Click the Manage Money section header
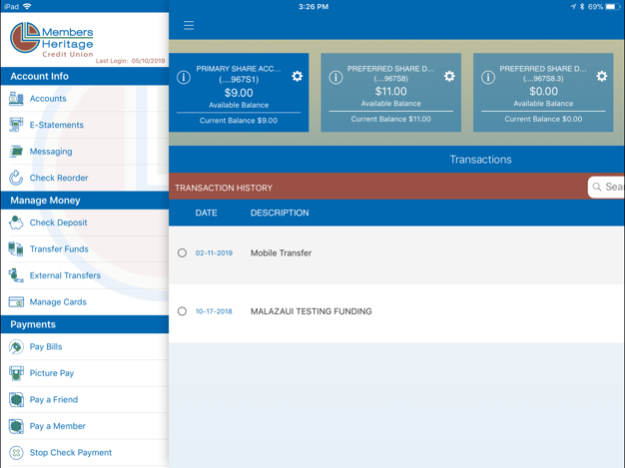The height and width of the screenshot is (468, 625). (85, 200)
